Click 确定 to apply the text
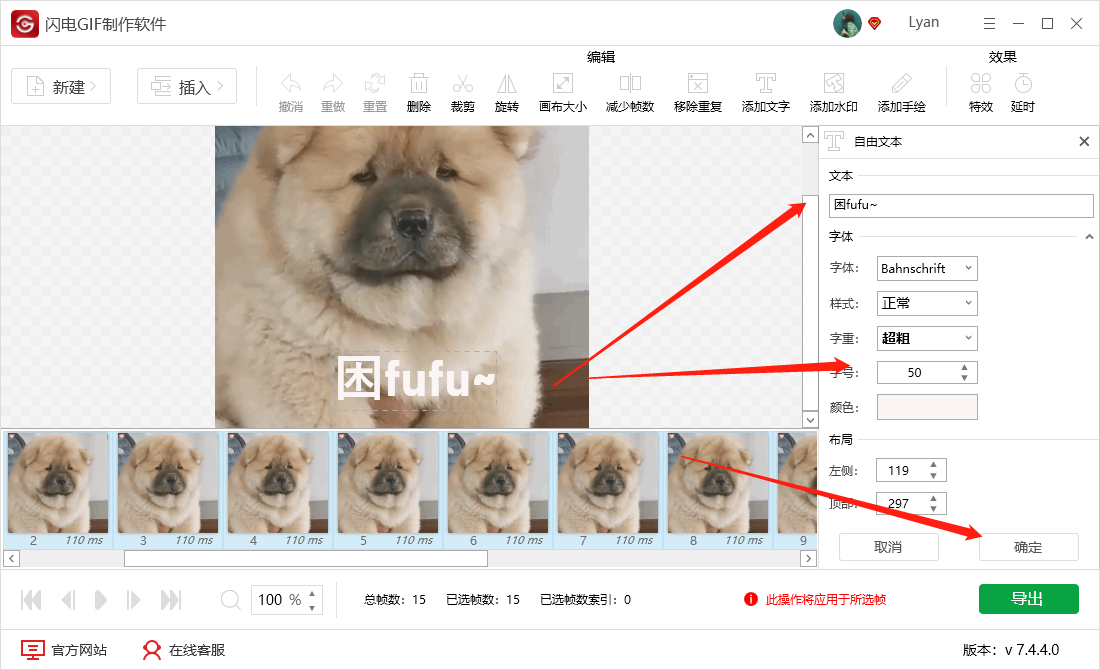Image resolution: width=1100 pixels, height=670 pixels. [x=1028, y=547]
